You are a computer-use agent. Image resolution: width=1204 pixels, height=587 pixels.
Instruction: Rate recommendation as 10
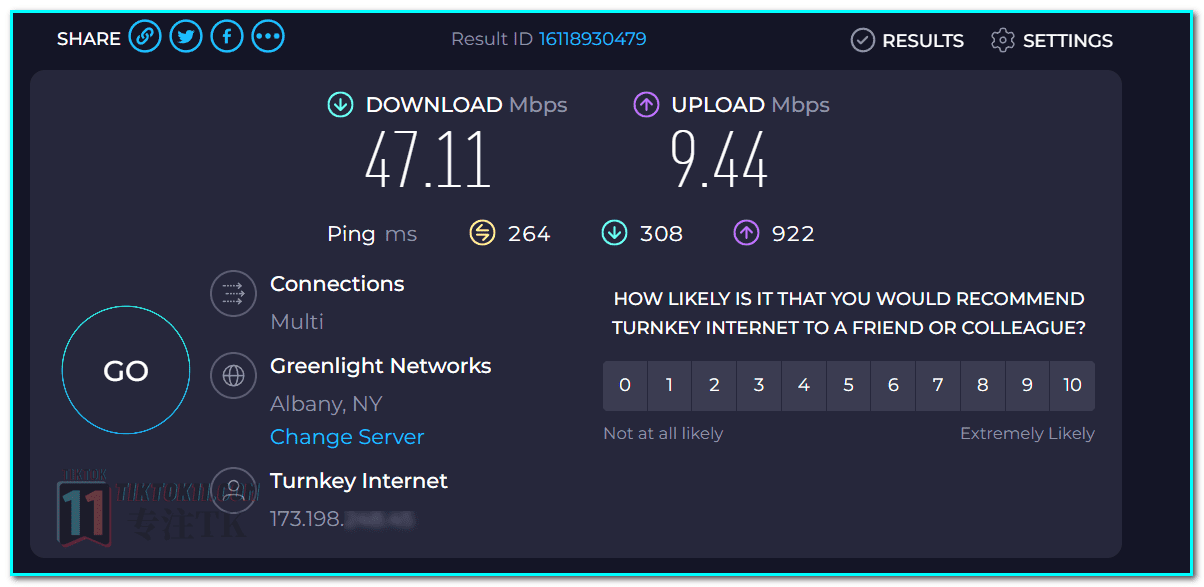[1072, 385]
